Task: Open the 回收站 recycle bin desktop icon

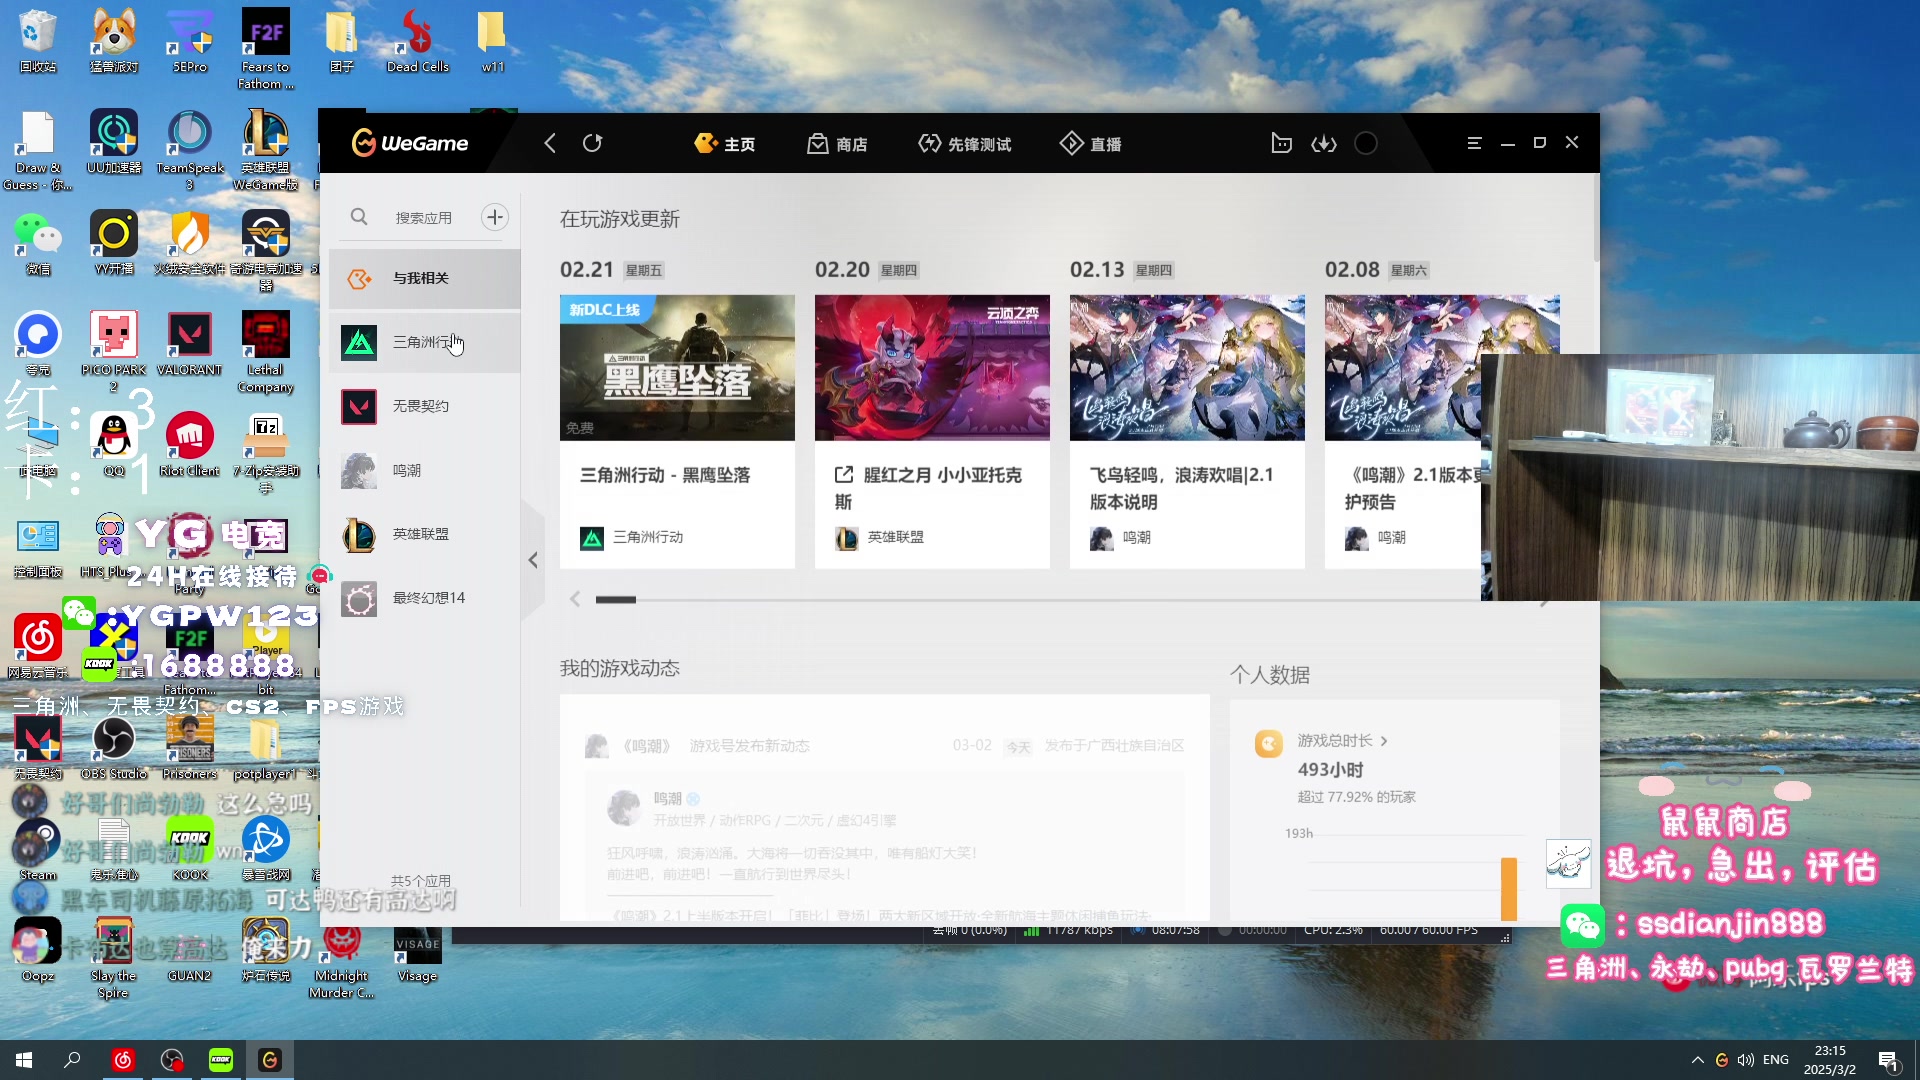Action: [38, 42]
